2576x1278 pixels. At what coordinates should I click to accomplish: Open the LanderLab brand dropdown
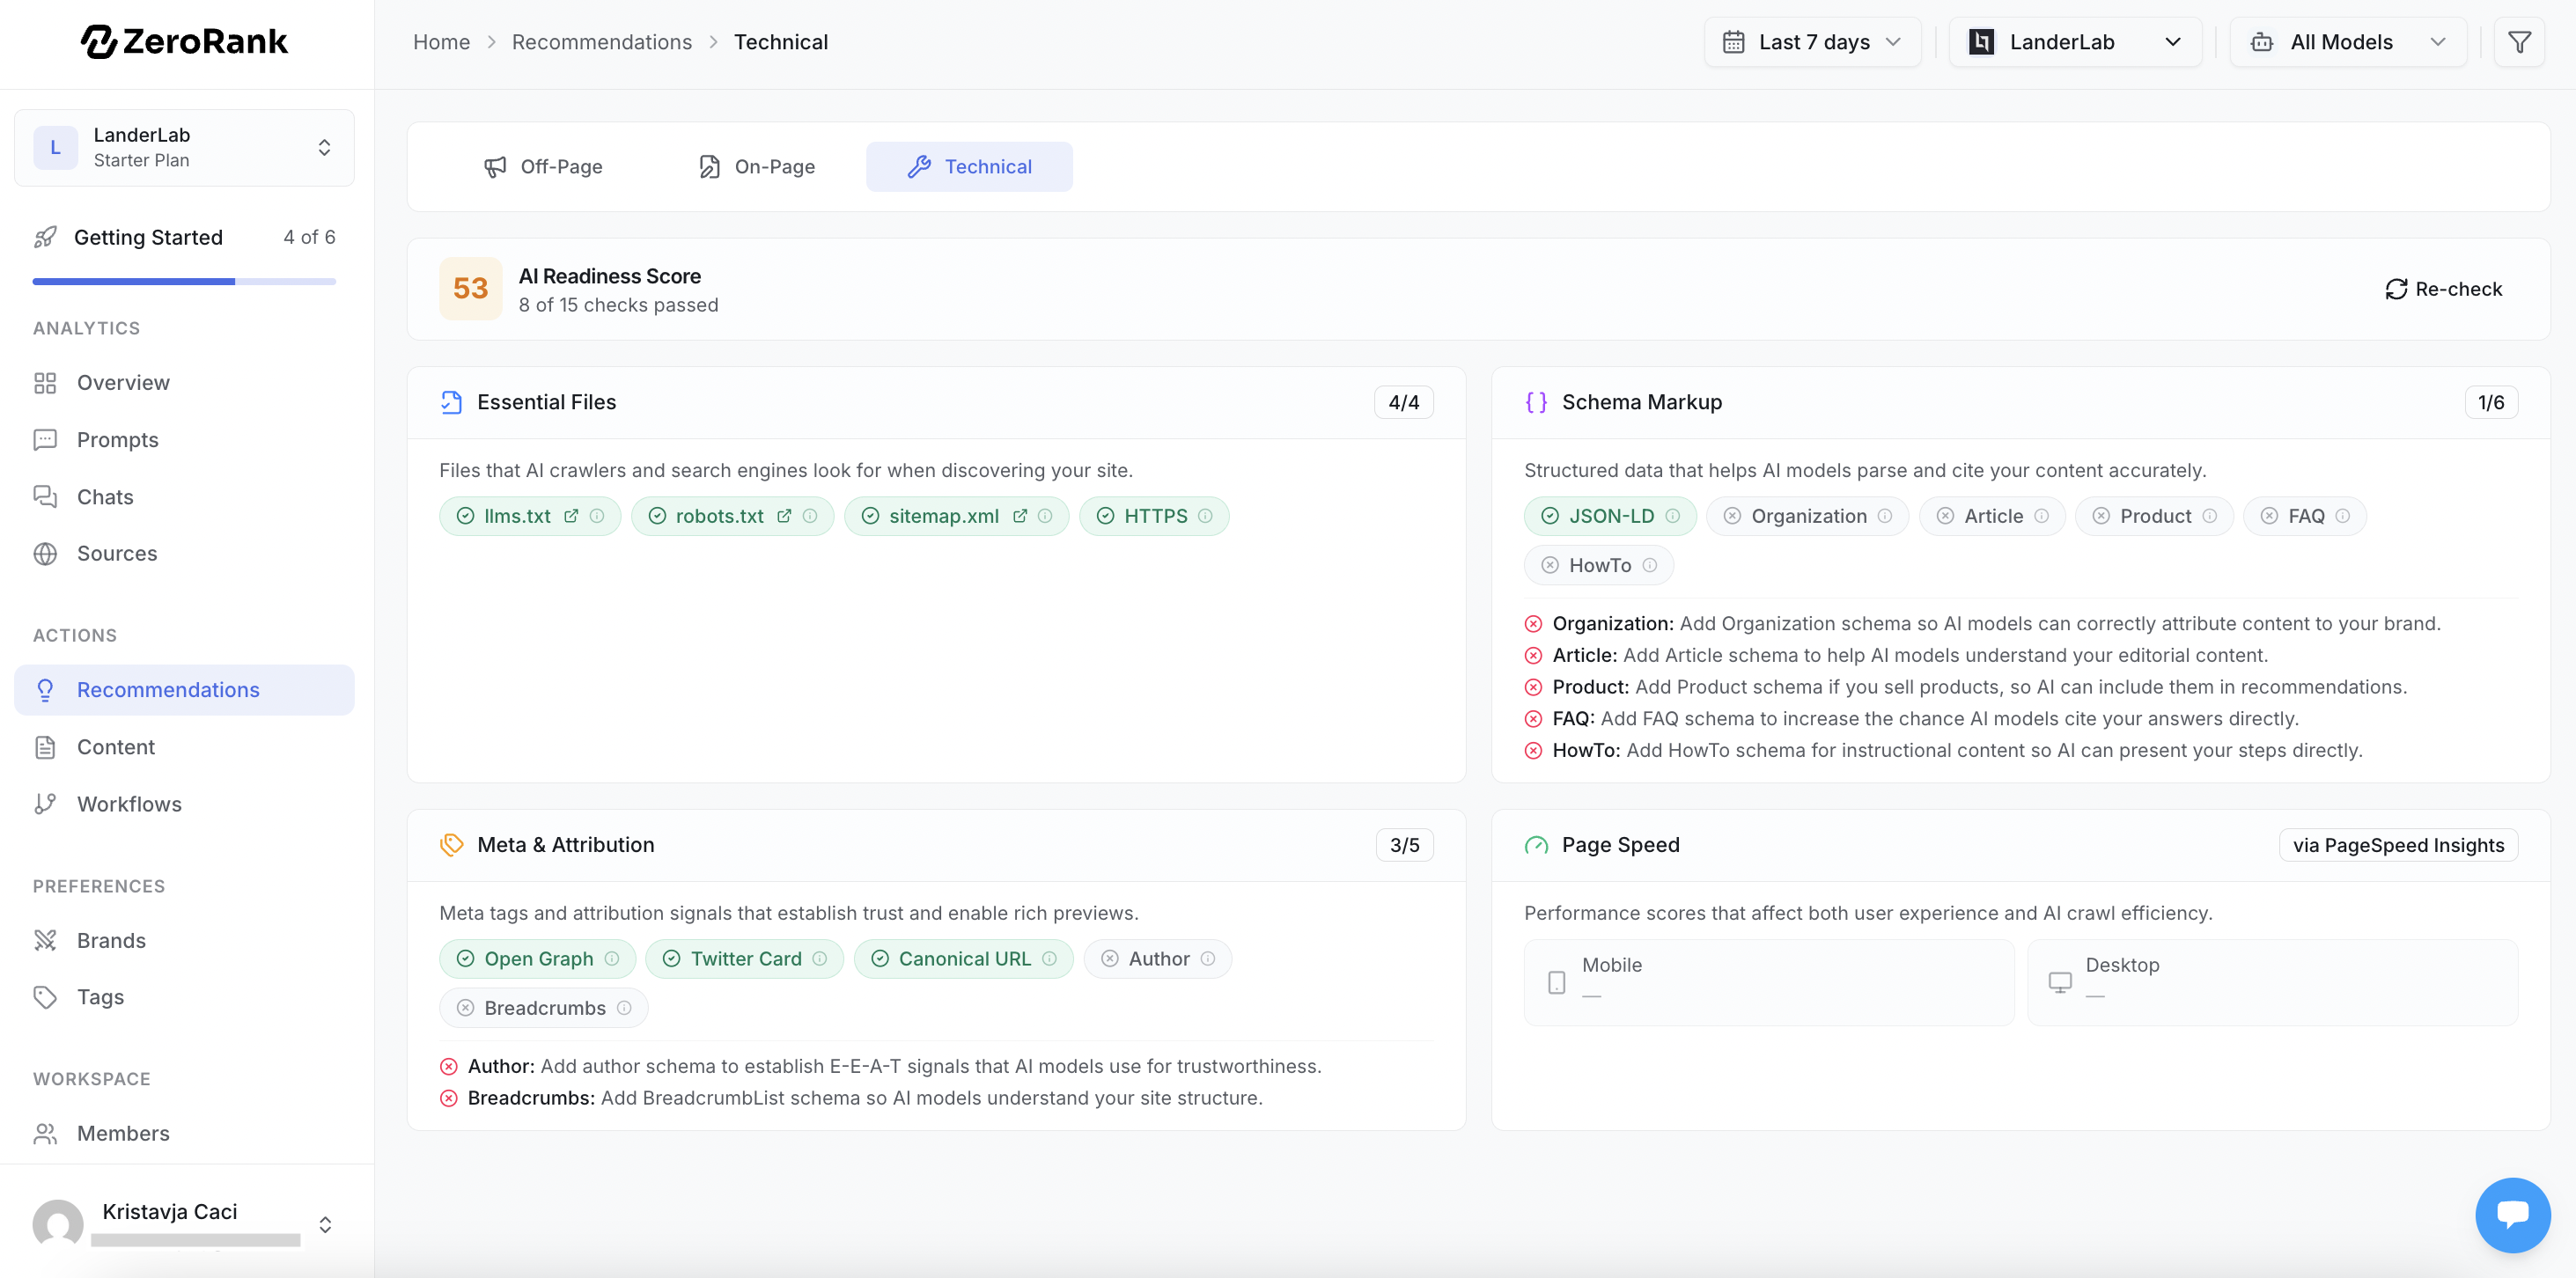click(2075, 42)
